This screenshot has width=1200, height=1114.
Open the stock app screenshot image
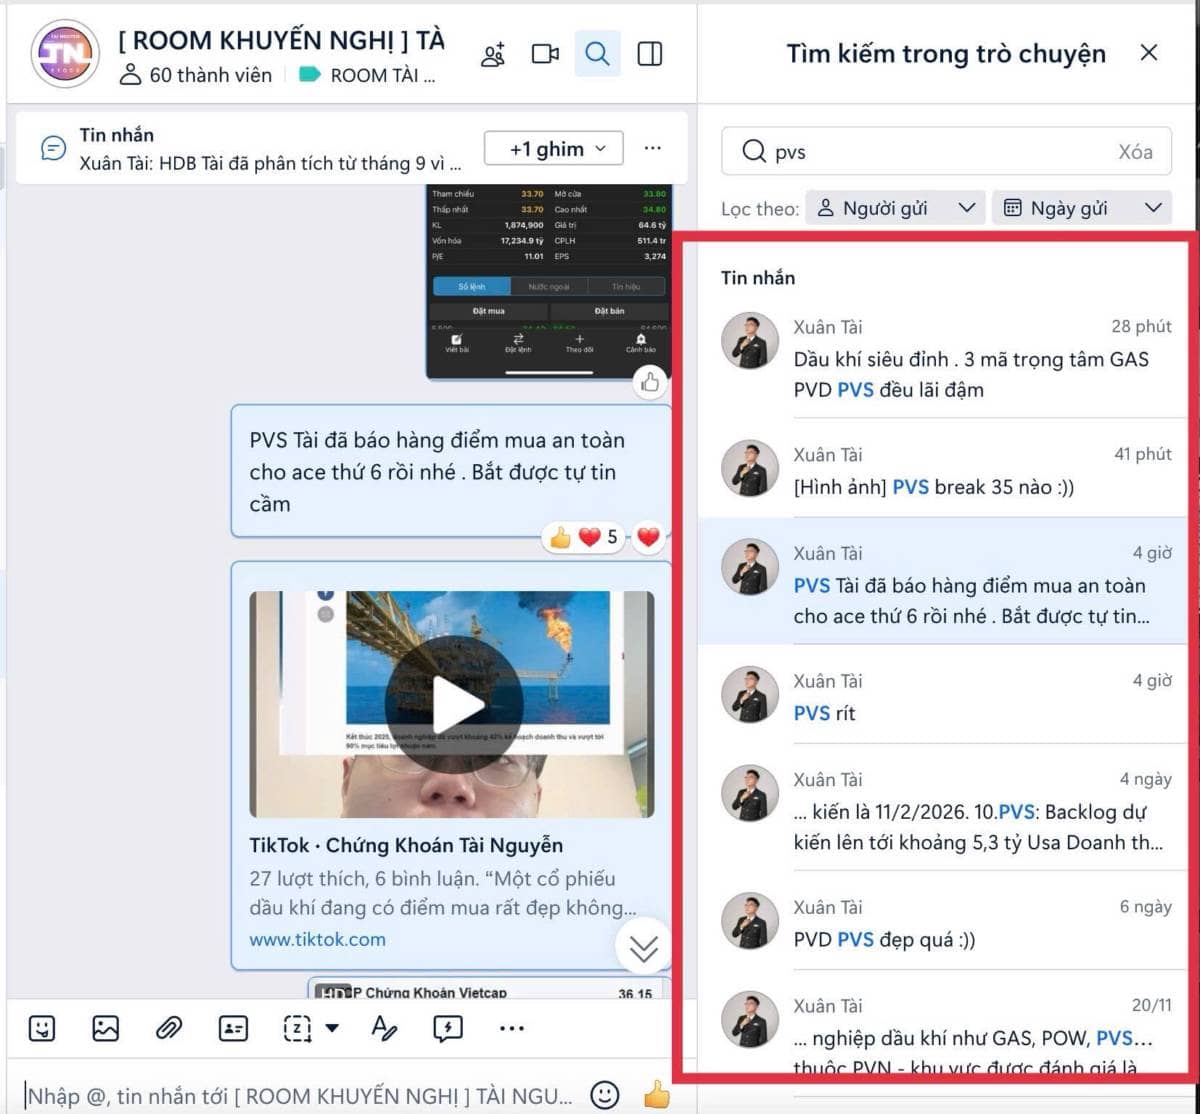(x=549, y=280)
